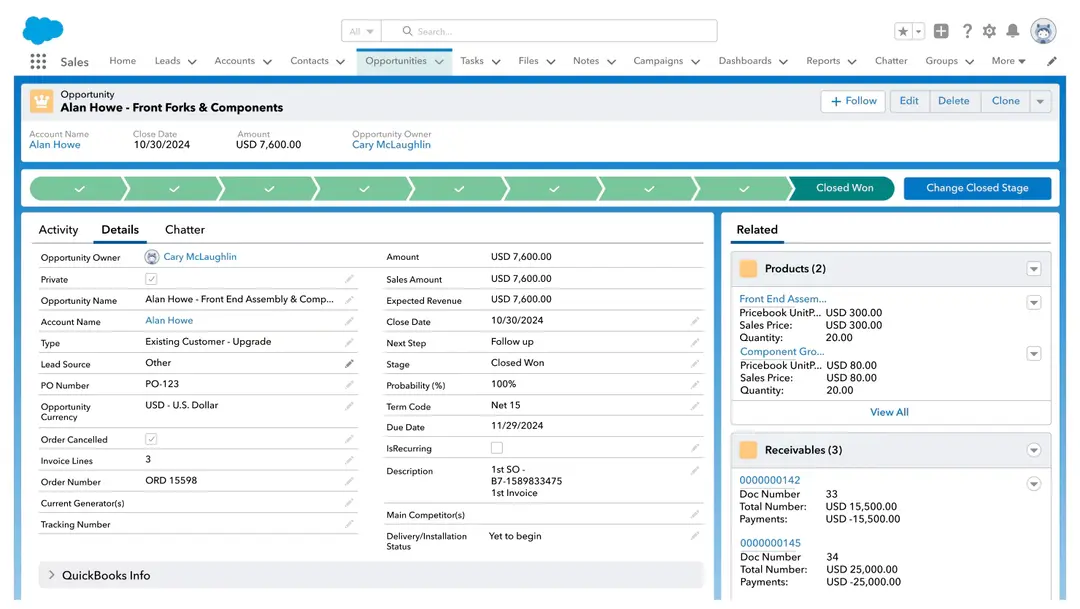1080x609 pixels.
Task: Select the Details tab
Action: pos(120,230)
